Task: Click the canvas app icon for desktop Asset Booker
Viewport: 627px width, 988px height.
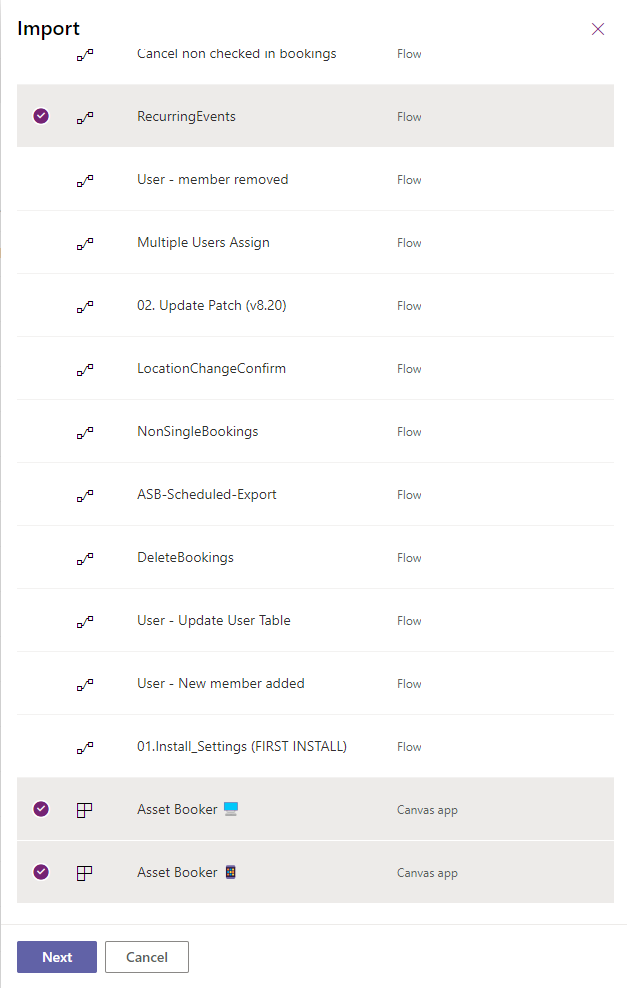Action: pos(85,810)
